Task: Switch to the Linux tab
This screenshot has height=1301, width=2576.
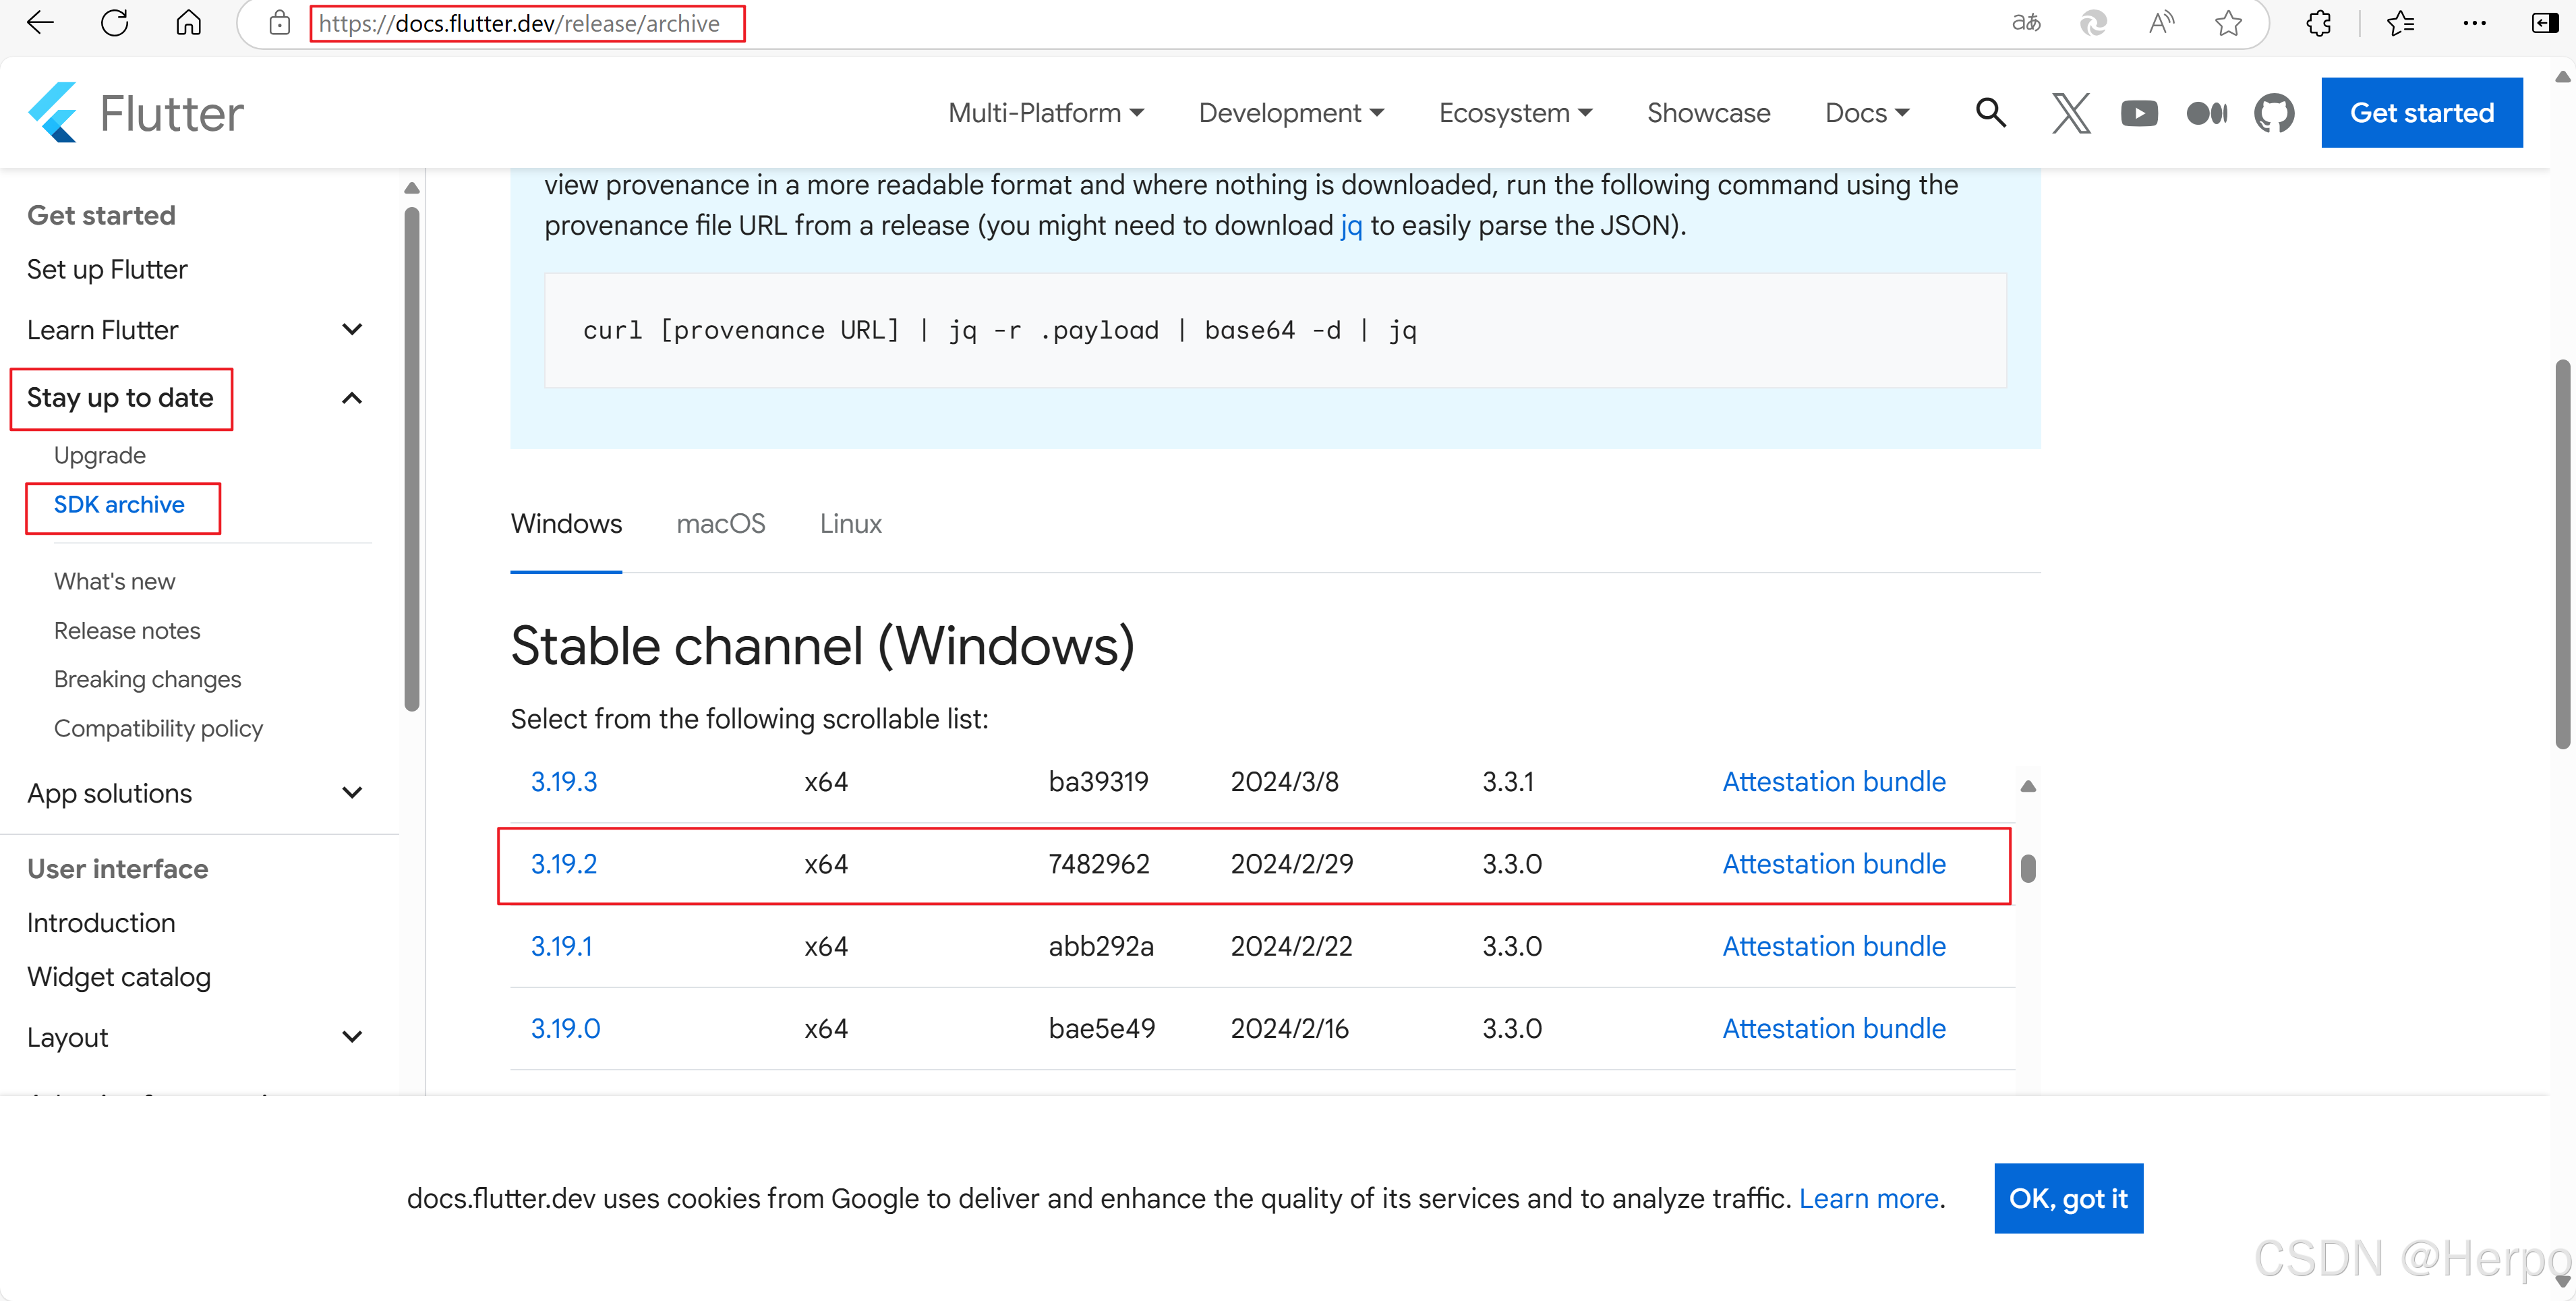Action: tap(850, 524)
